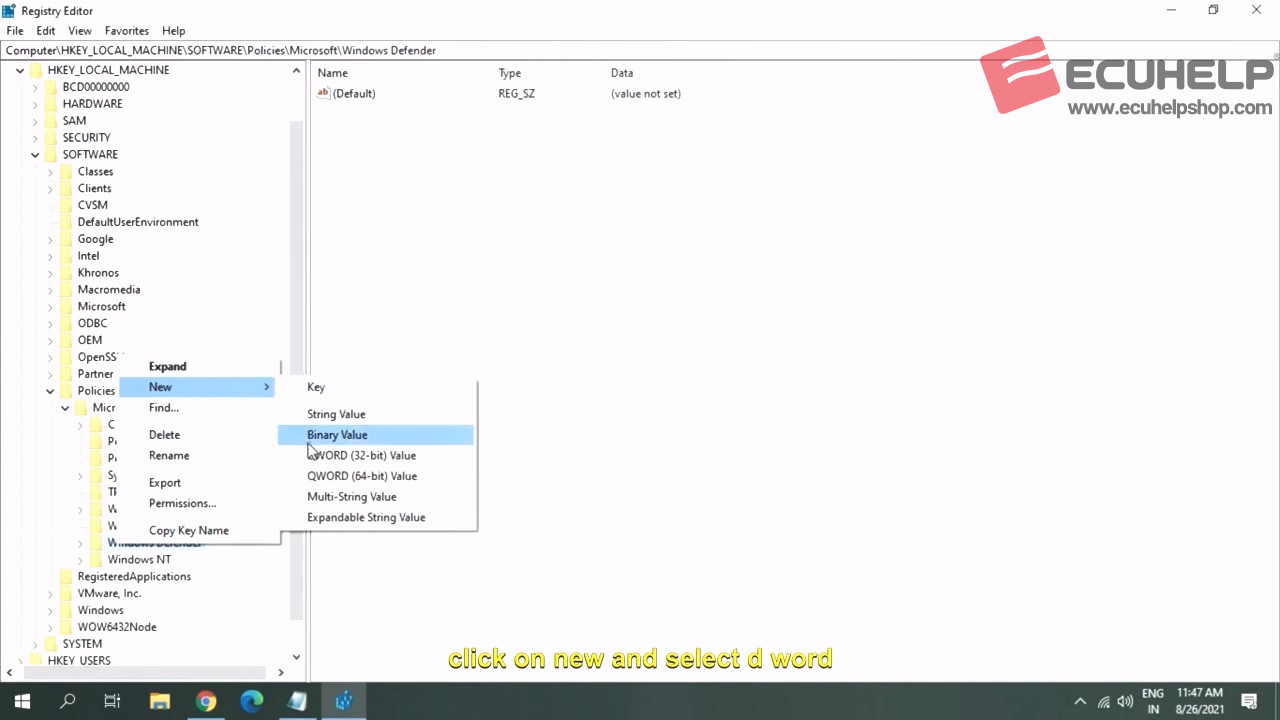Select the HARDWARE folder icon

click(51, 104)
